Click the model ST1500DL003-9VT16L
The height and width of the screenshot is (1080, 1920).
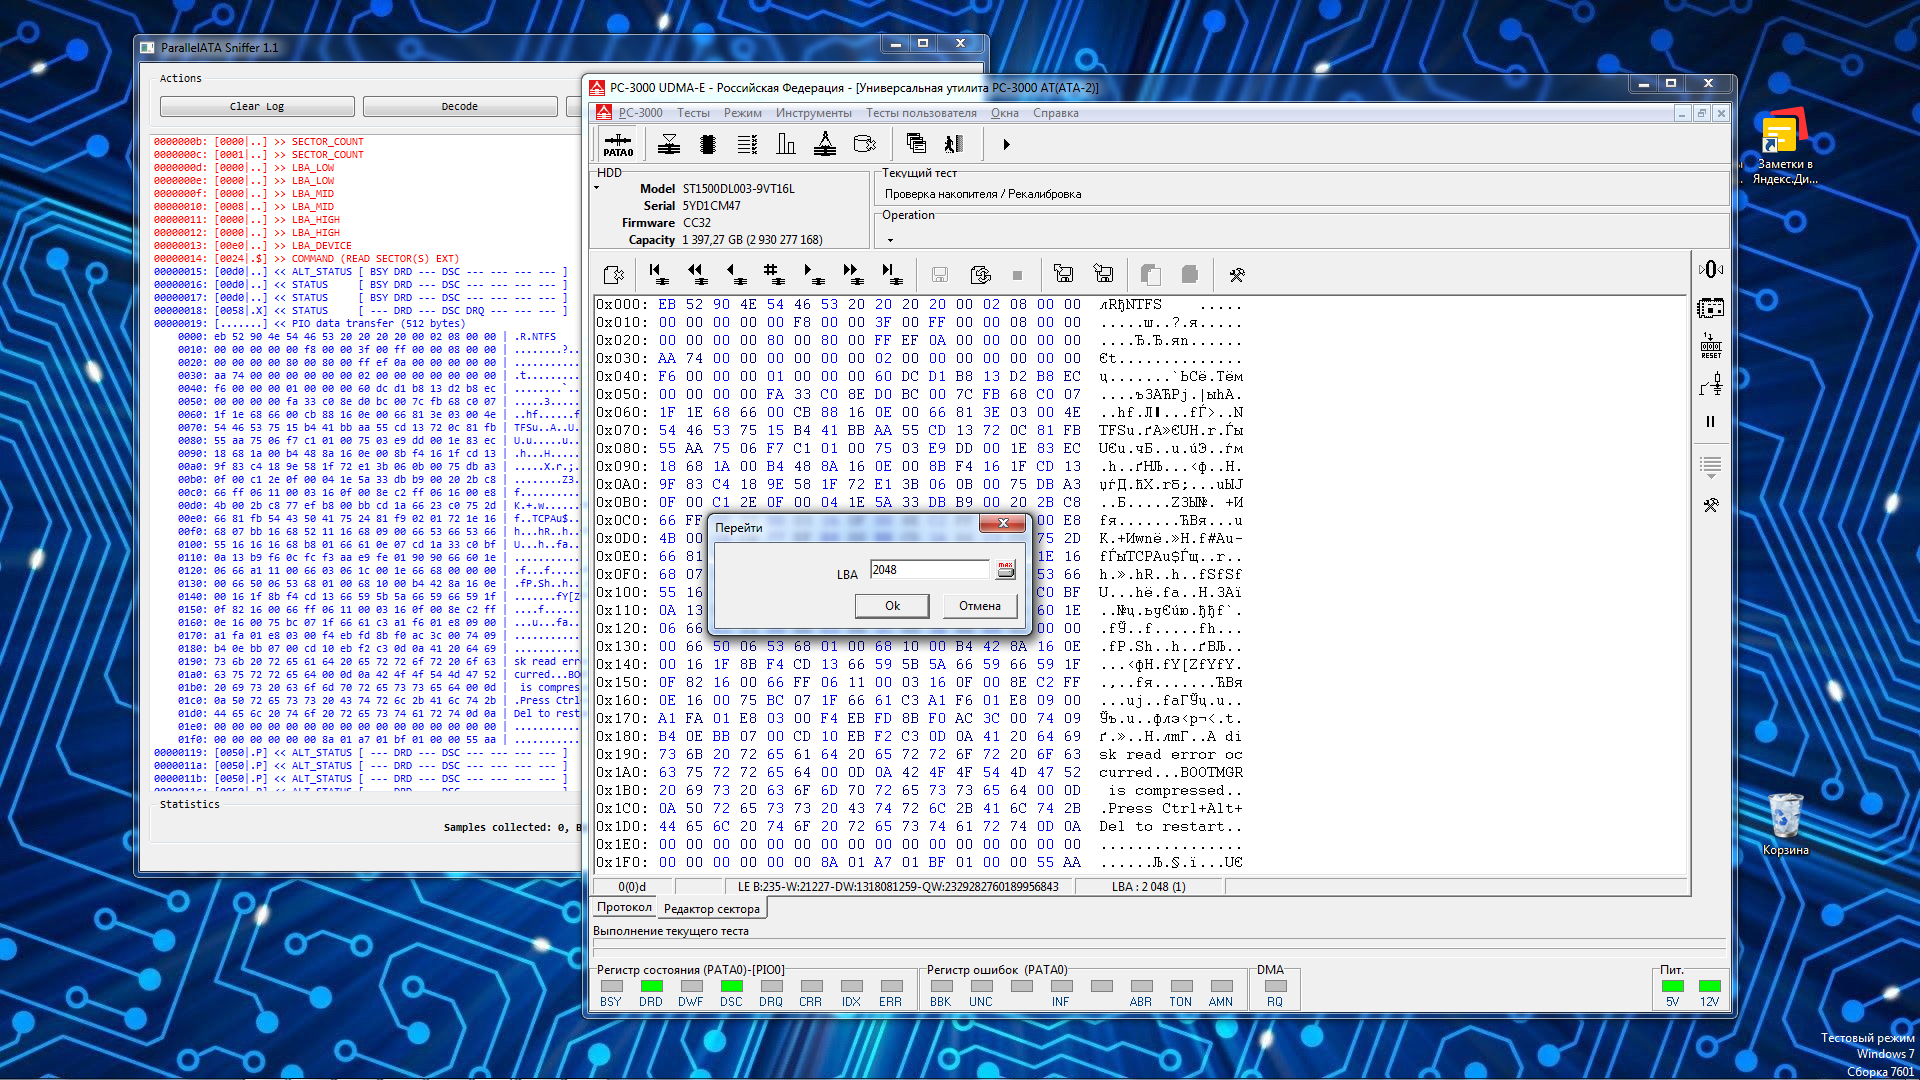click(x=739, y=189)
